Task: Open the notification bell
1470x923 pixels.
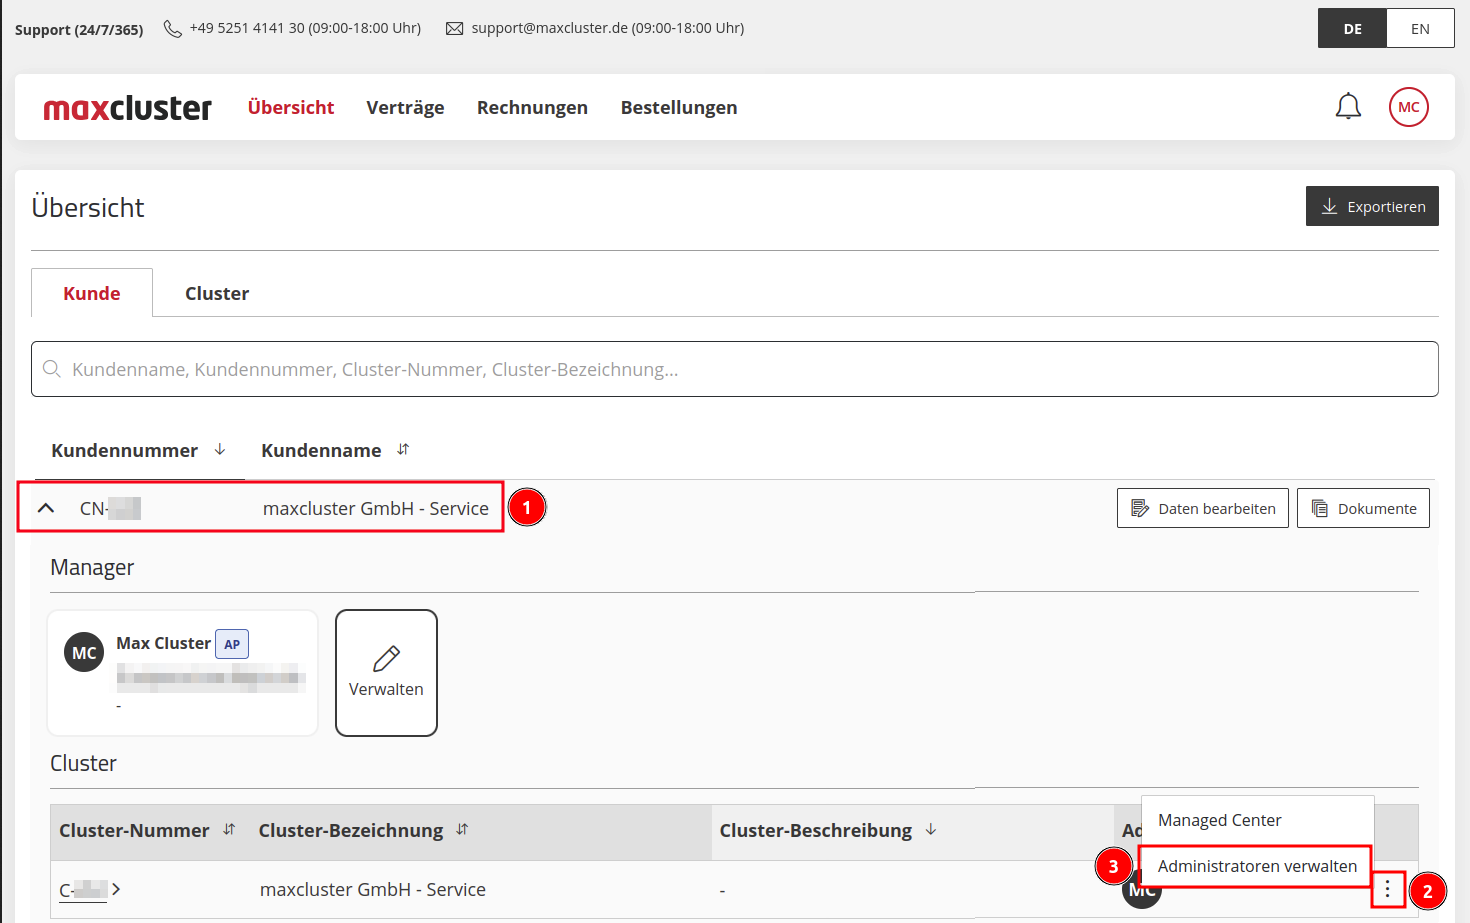Action: pyautogui.click(x=1348, y=106)
